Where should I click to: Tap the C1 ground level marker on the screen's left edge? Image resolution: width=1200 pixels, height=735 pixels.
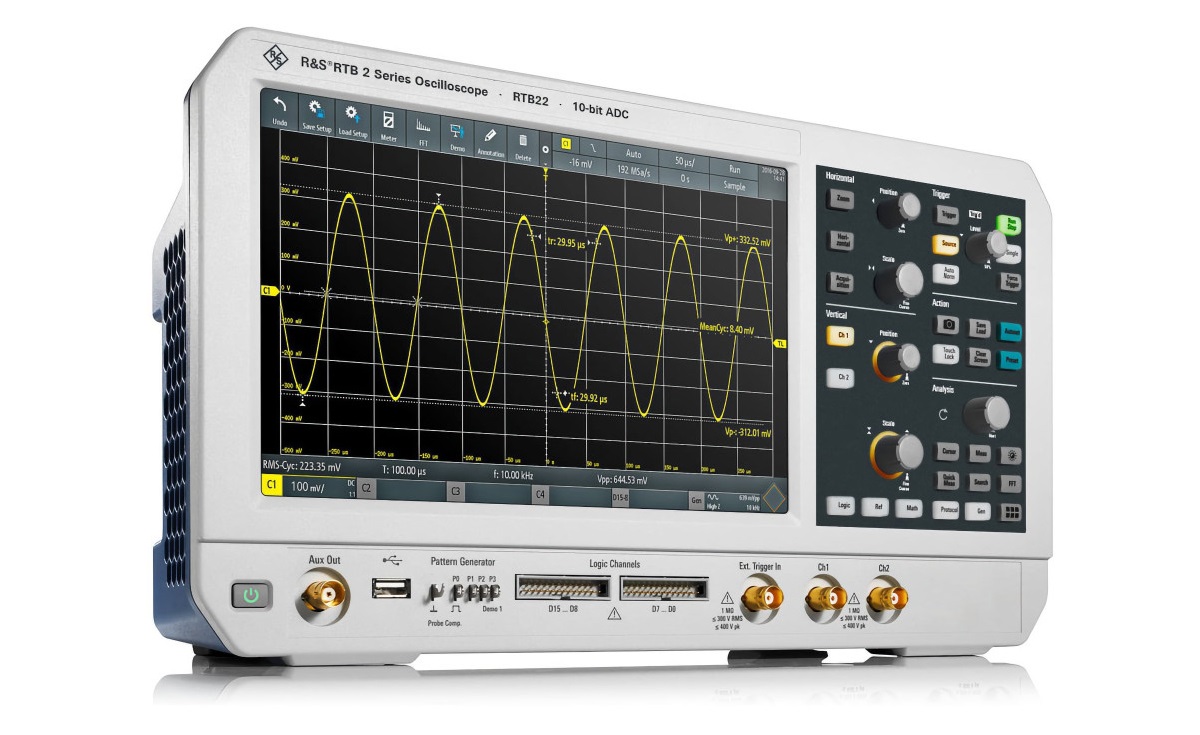[x=267, y=290]
